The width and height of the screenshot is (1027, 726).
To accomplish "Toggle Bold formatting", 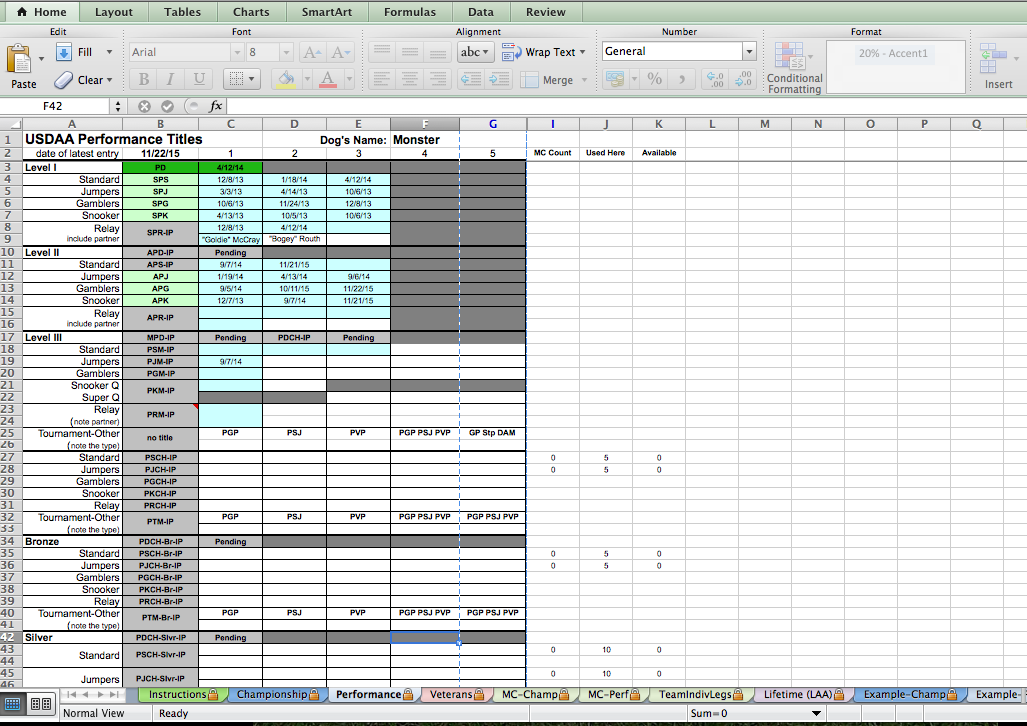I will click(144, 80).
